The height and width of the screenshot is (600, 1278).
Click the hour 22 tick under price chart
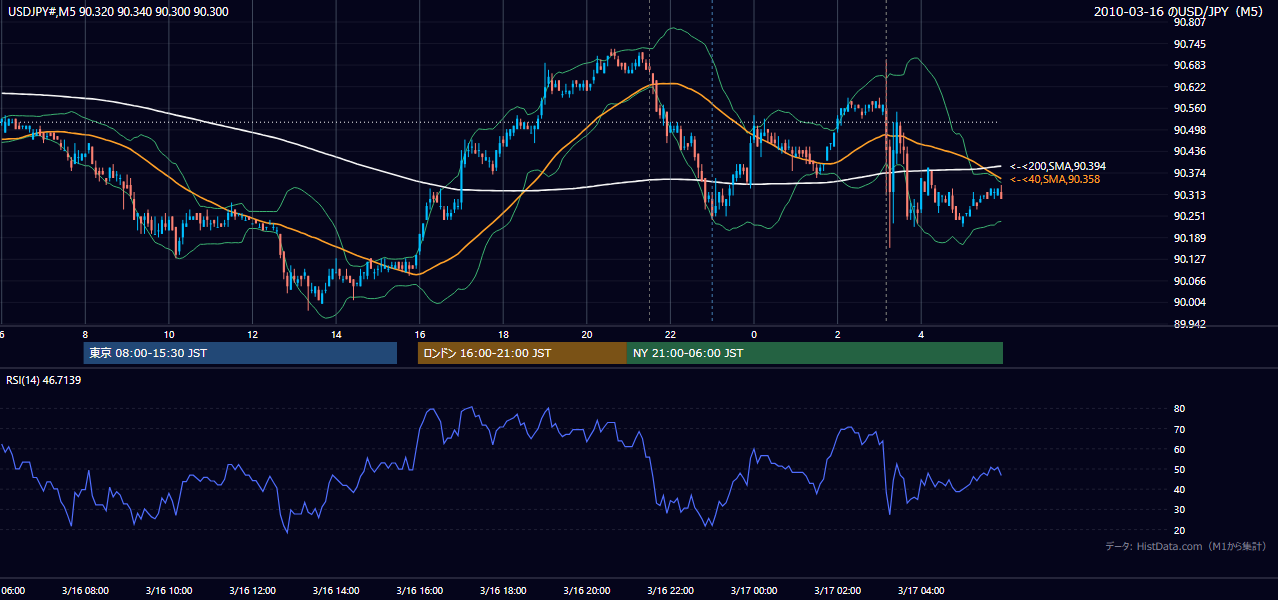click(671, 335)
